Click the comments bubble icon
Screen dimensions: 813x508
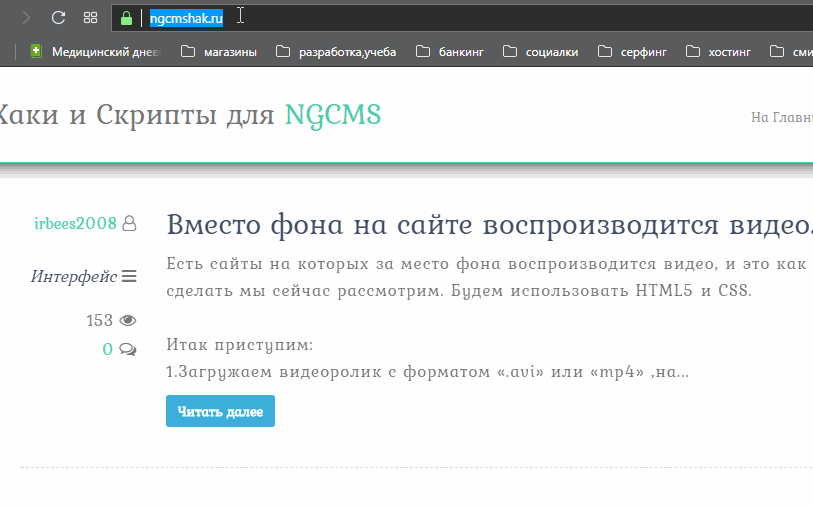(128, 349)
